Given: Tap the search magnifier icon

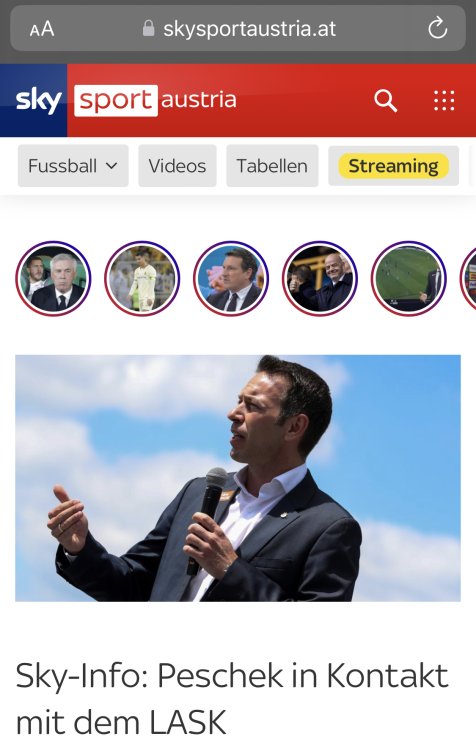Looking at the screenshot, I should [385, 100].
